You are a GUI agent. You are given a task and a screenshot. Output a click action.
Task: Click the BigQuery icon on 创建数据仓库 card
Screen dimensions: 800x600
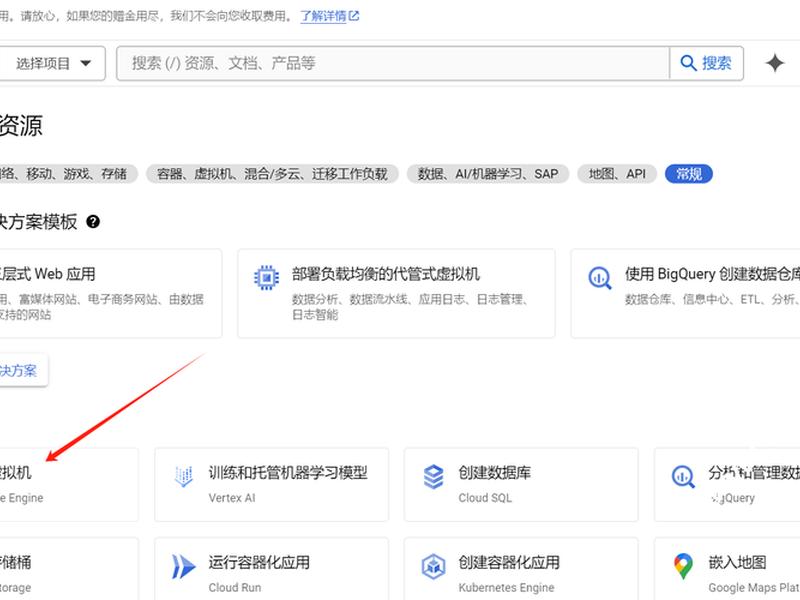[599, 278]
